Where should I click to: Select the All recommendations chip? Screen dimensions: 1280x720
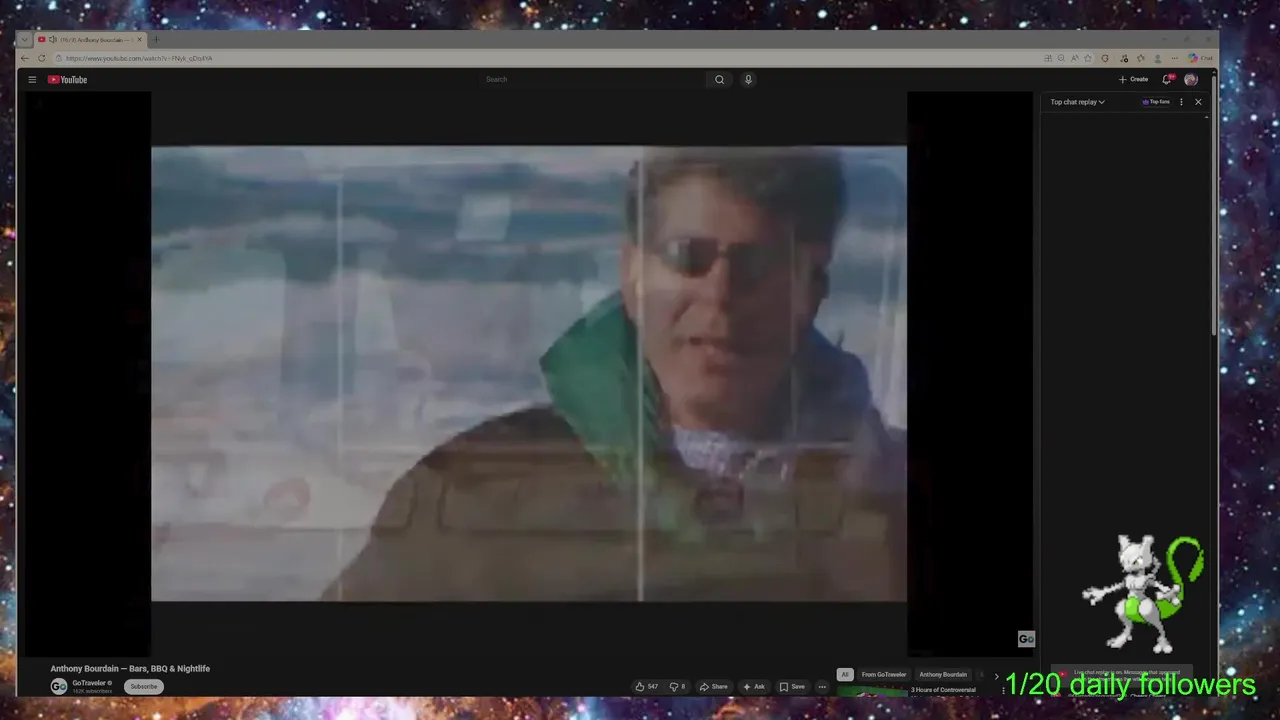845,675
